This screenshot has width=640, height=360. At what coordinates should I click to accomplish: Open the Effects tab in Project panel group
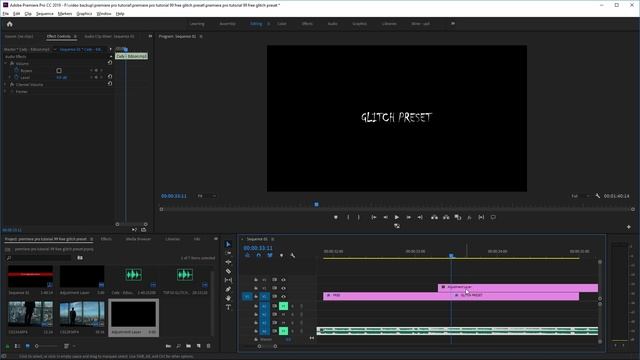(x=106, y=239)
